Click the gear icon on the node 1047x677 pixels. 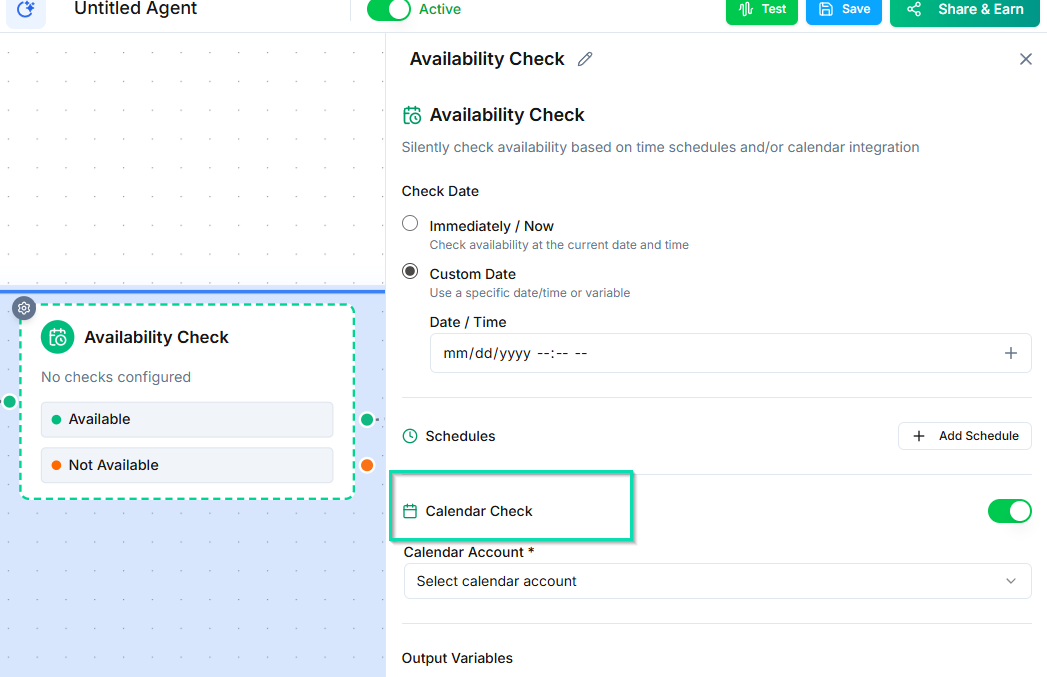tap(25, 308)
